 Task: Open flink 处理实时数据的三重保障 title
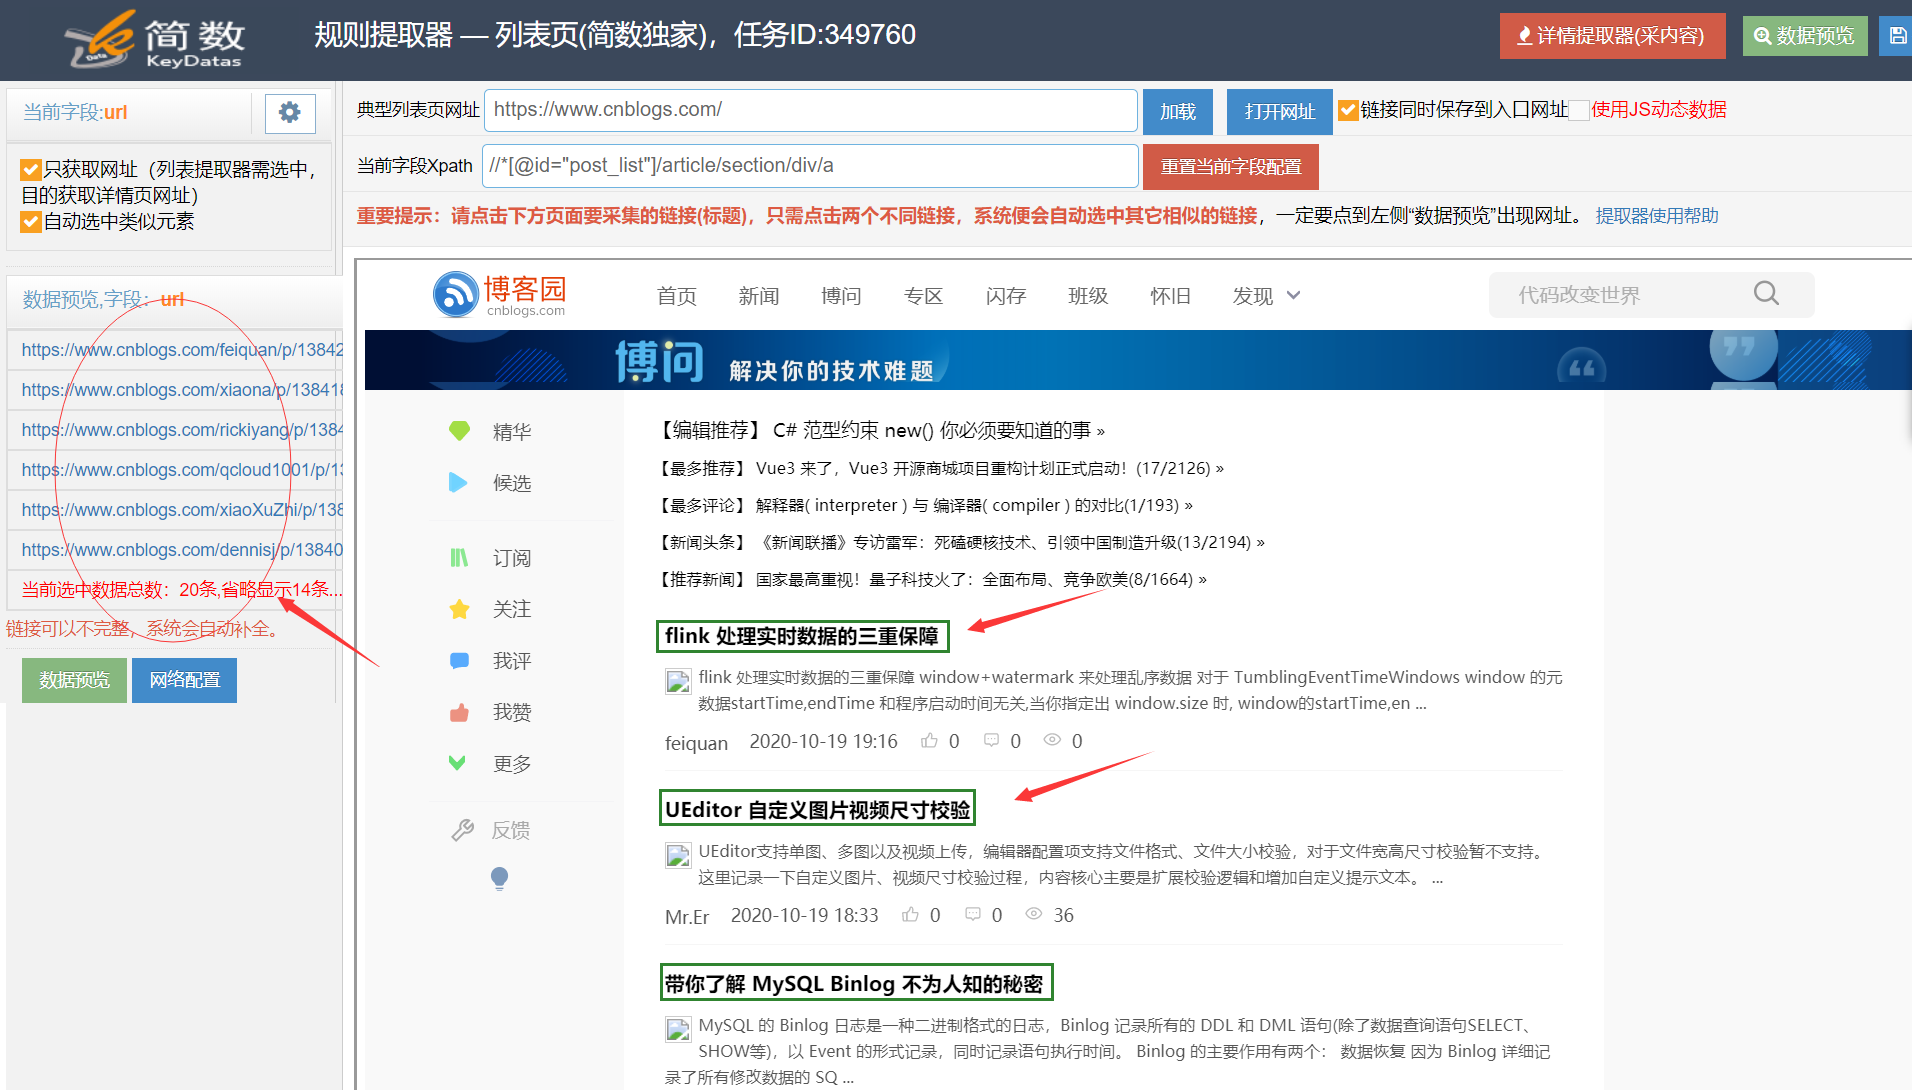[x=802, y=636]
